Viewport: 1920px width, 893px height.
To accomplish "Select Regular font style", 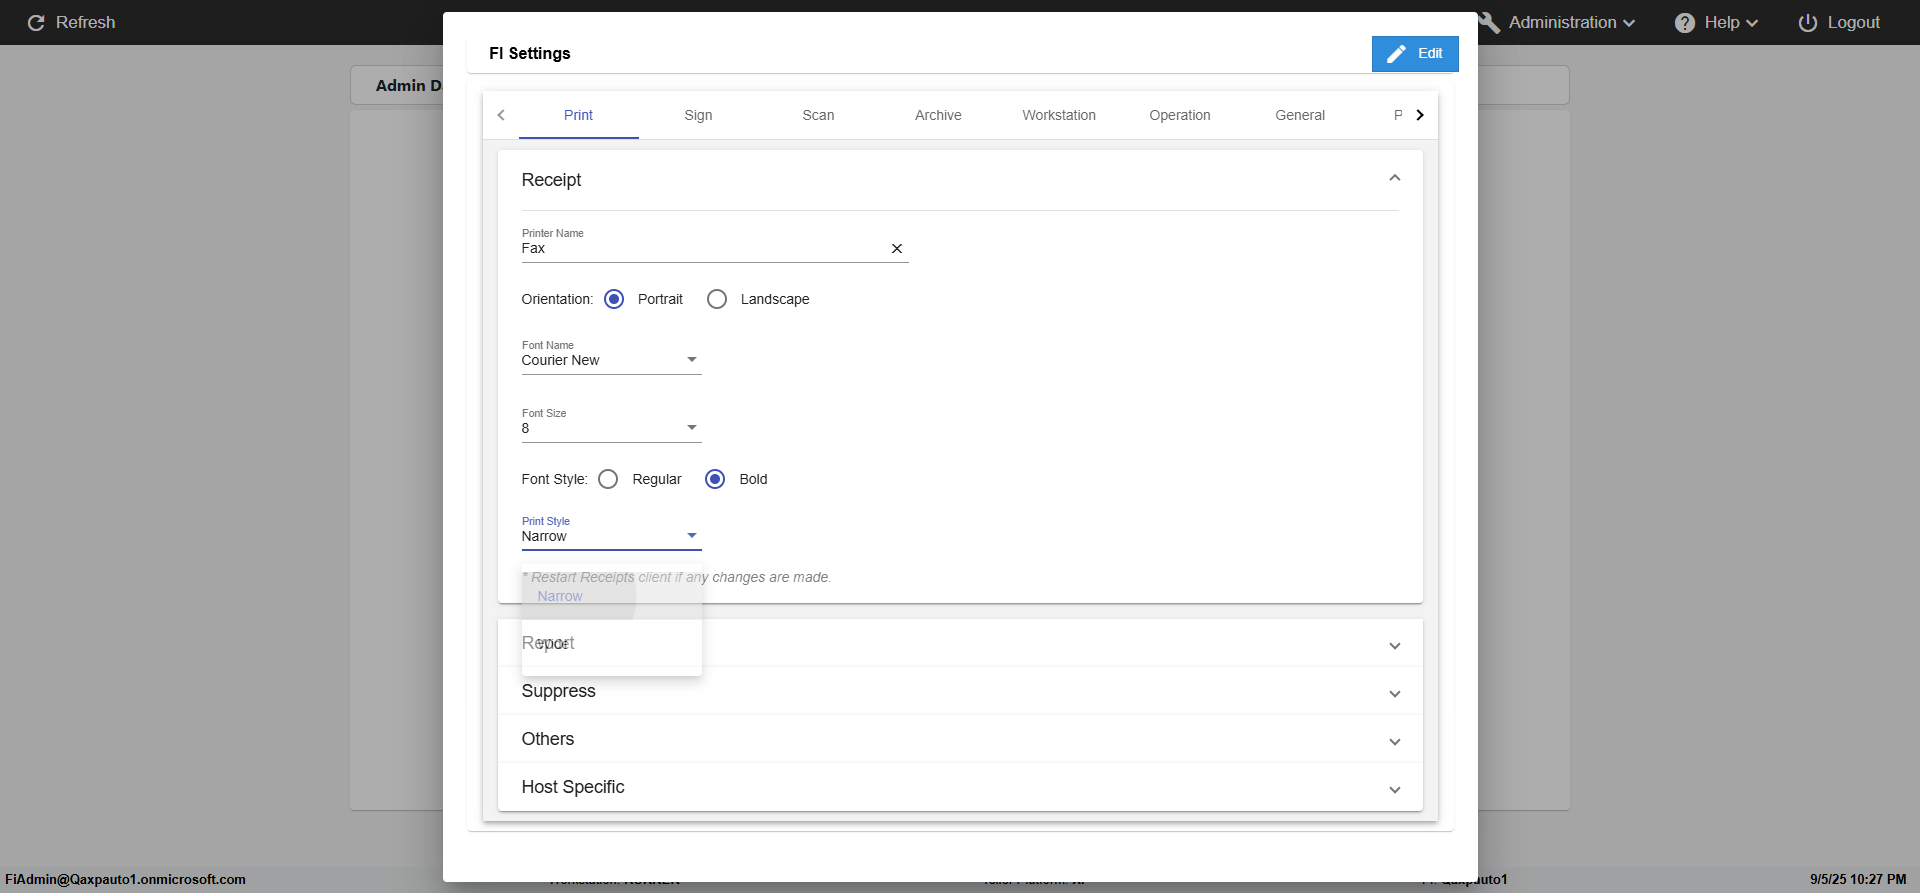I will 608,479.
